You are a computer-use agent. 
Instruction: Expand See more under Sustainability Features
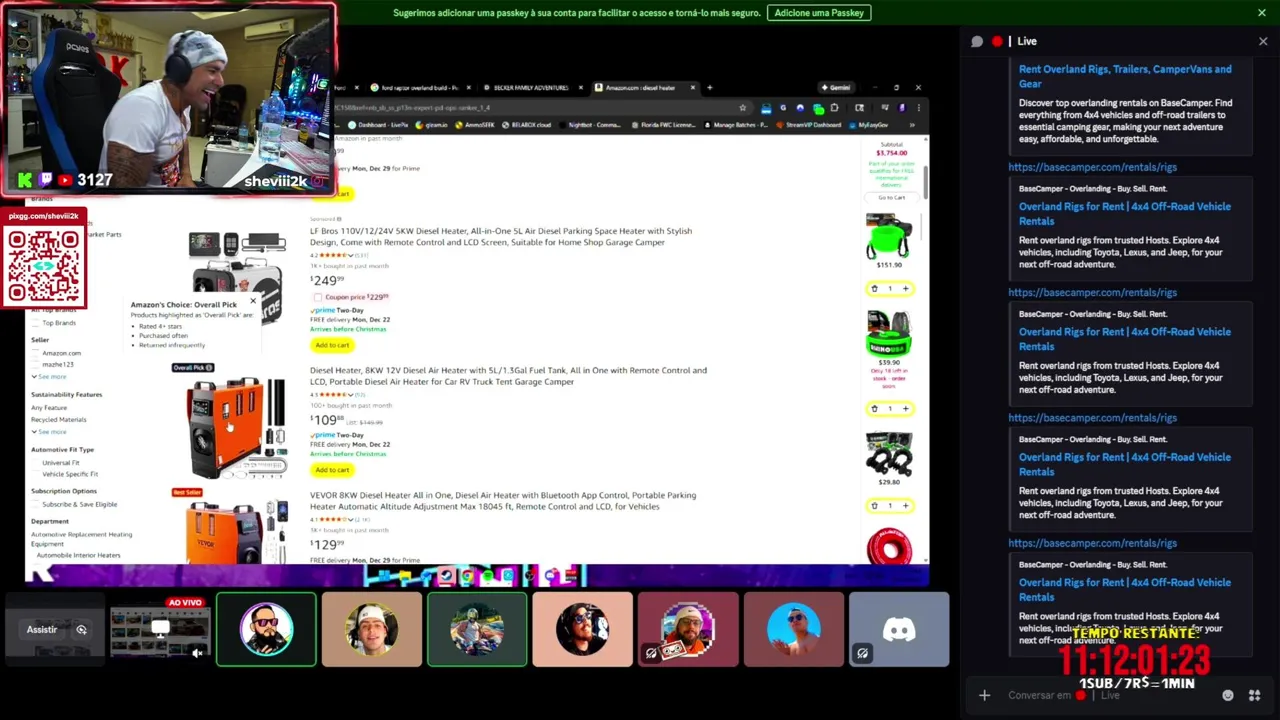coord(49,431)
